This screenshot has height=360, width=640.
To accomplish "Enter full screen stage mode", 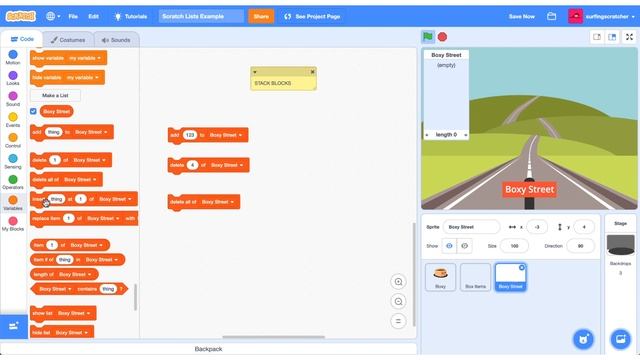I will coord(629,37).
